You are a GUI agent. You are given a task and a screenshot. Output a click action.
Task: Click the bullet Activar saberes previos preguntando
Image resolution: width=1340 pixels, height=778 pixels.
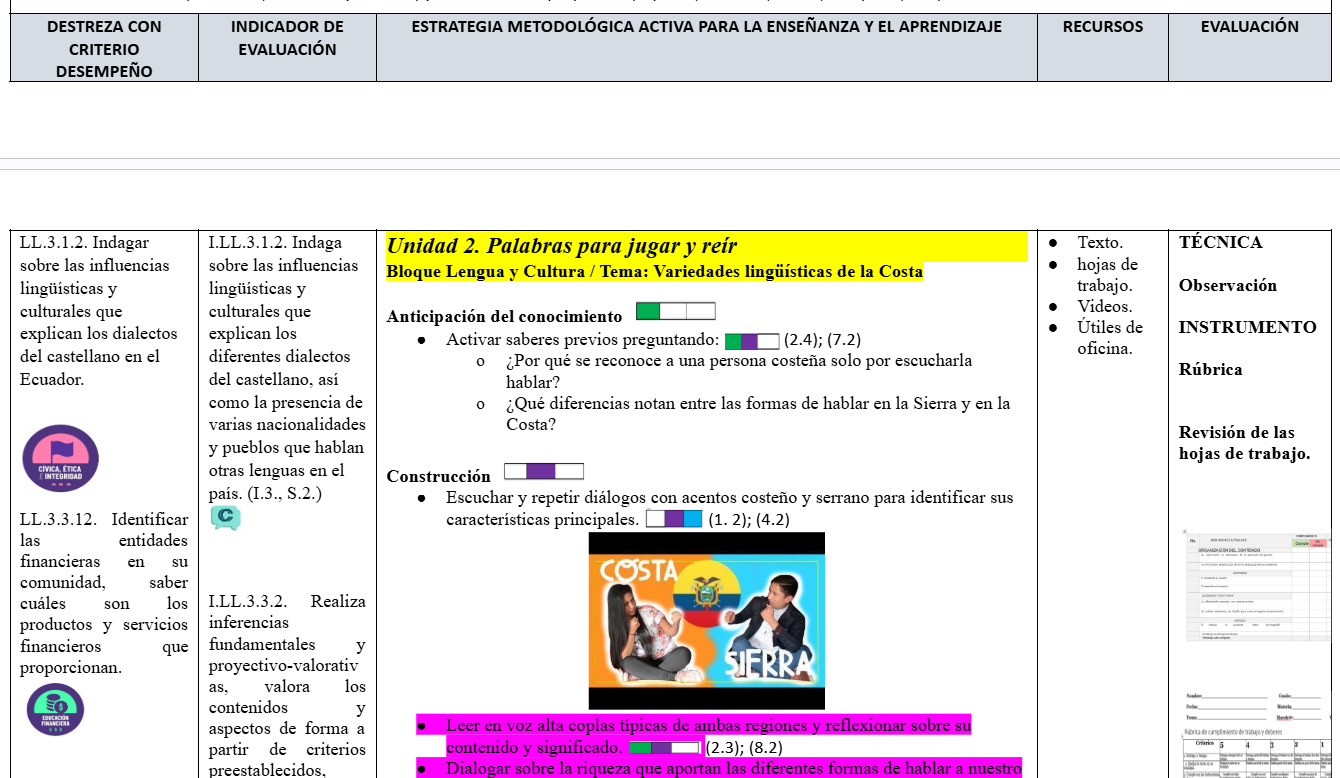pyautogui.click(x=582, y=340)
